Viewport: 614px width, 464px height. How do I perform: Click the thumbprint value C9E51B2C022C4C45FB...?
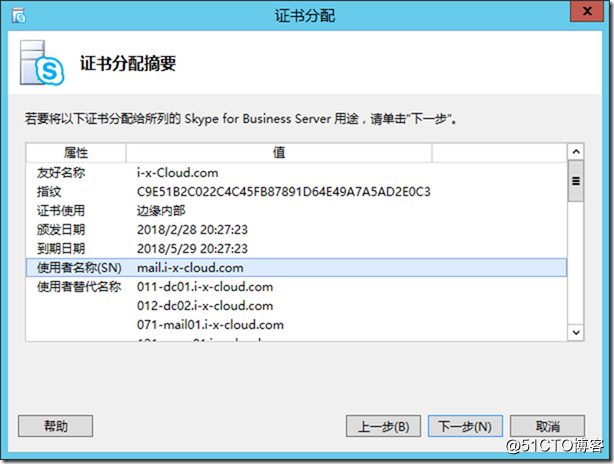pos(284,191)
